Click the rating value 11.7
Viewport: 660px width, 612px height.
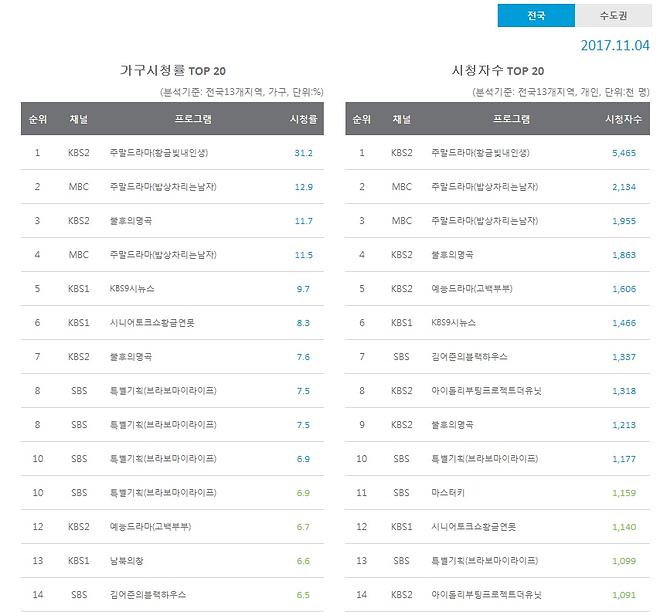click(303, 221)
